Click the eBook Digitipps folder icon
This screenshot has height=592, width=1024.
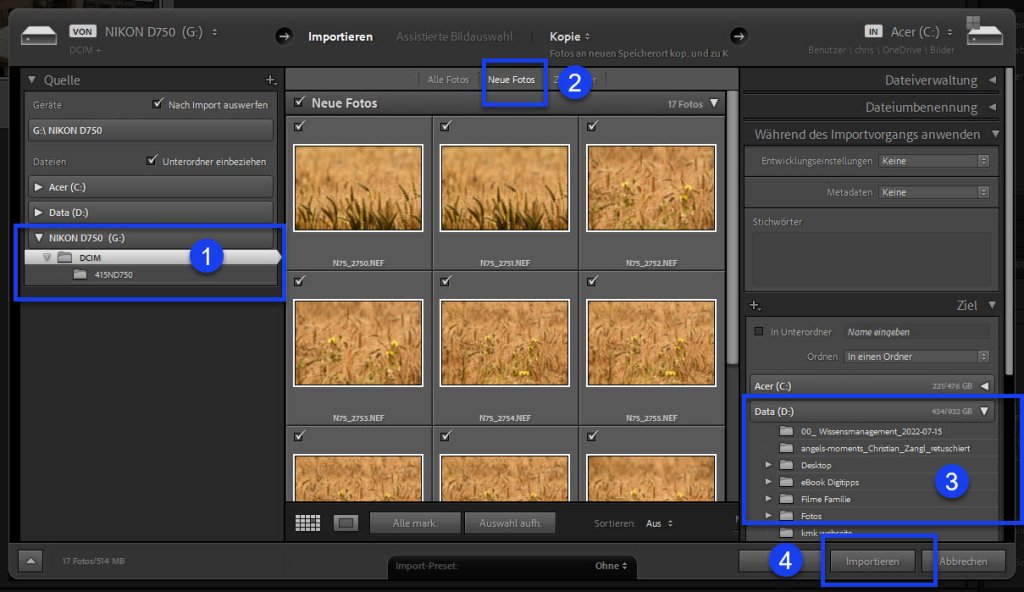786,482
